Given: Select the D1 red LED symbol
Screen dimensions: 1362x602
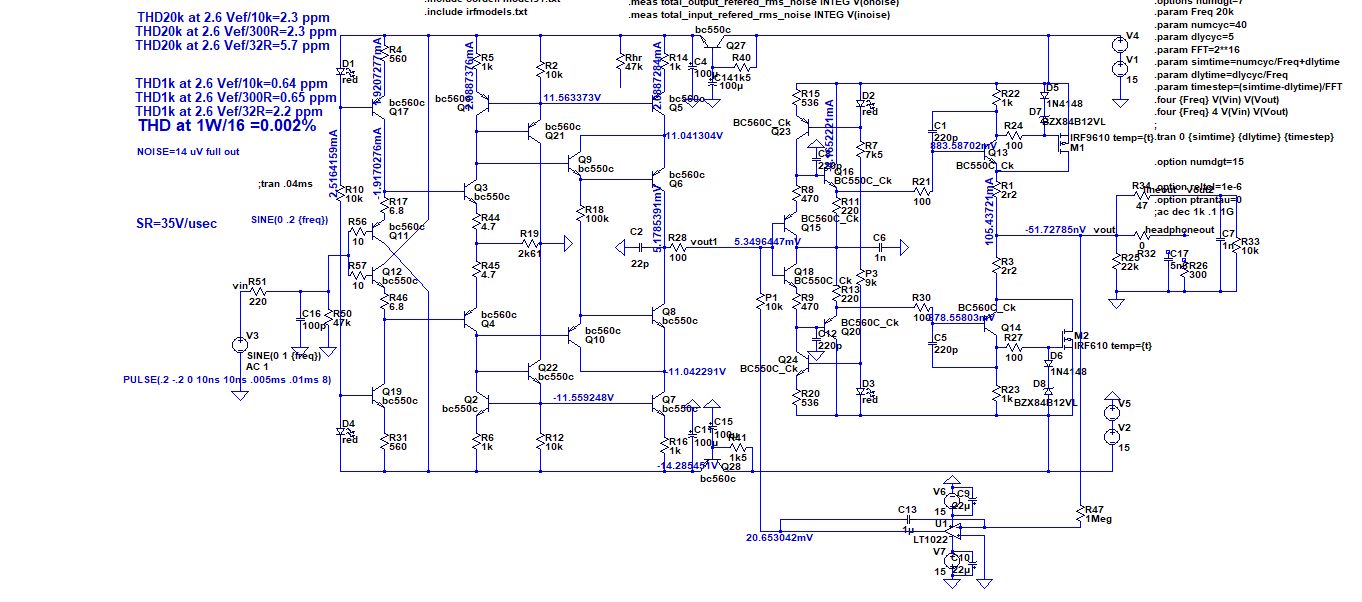Looking at the screenshot, I should tap(344, 72).
